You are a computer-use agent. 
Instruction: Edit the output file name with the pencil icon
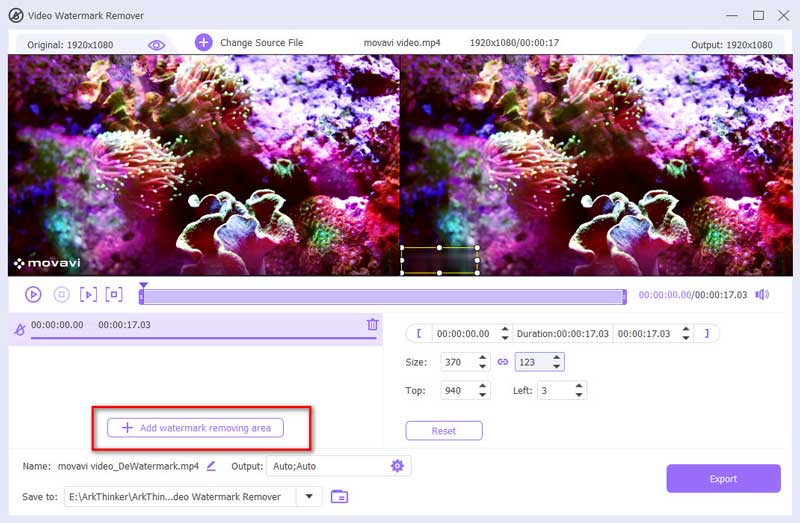coord(211,466)
